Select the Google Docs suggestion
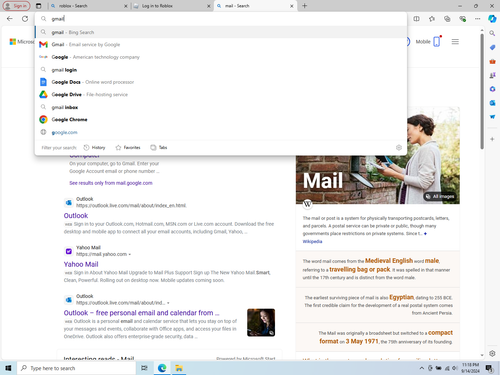 pos(221,82)
